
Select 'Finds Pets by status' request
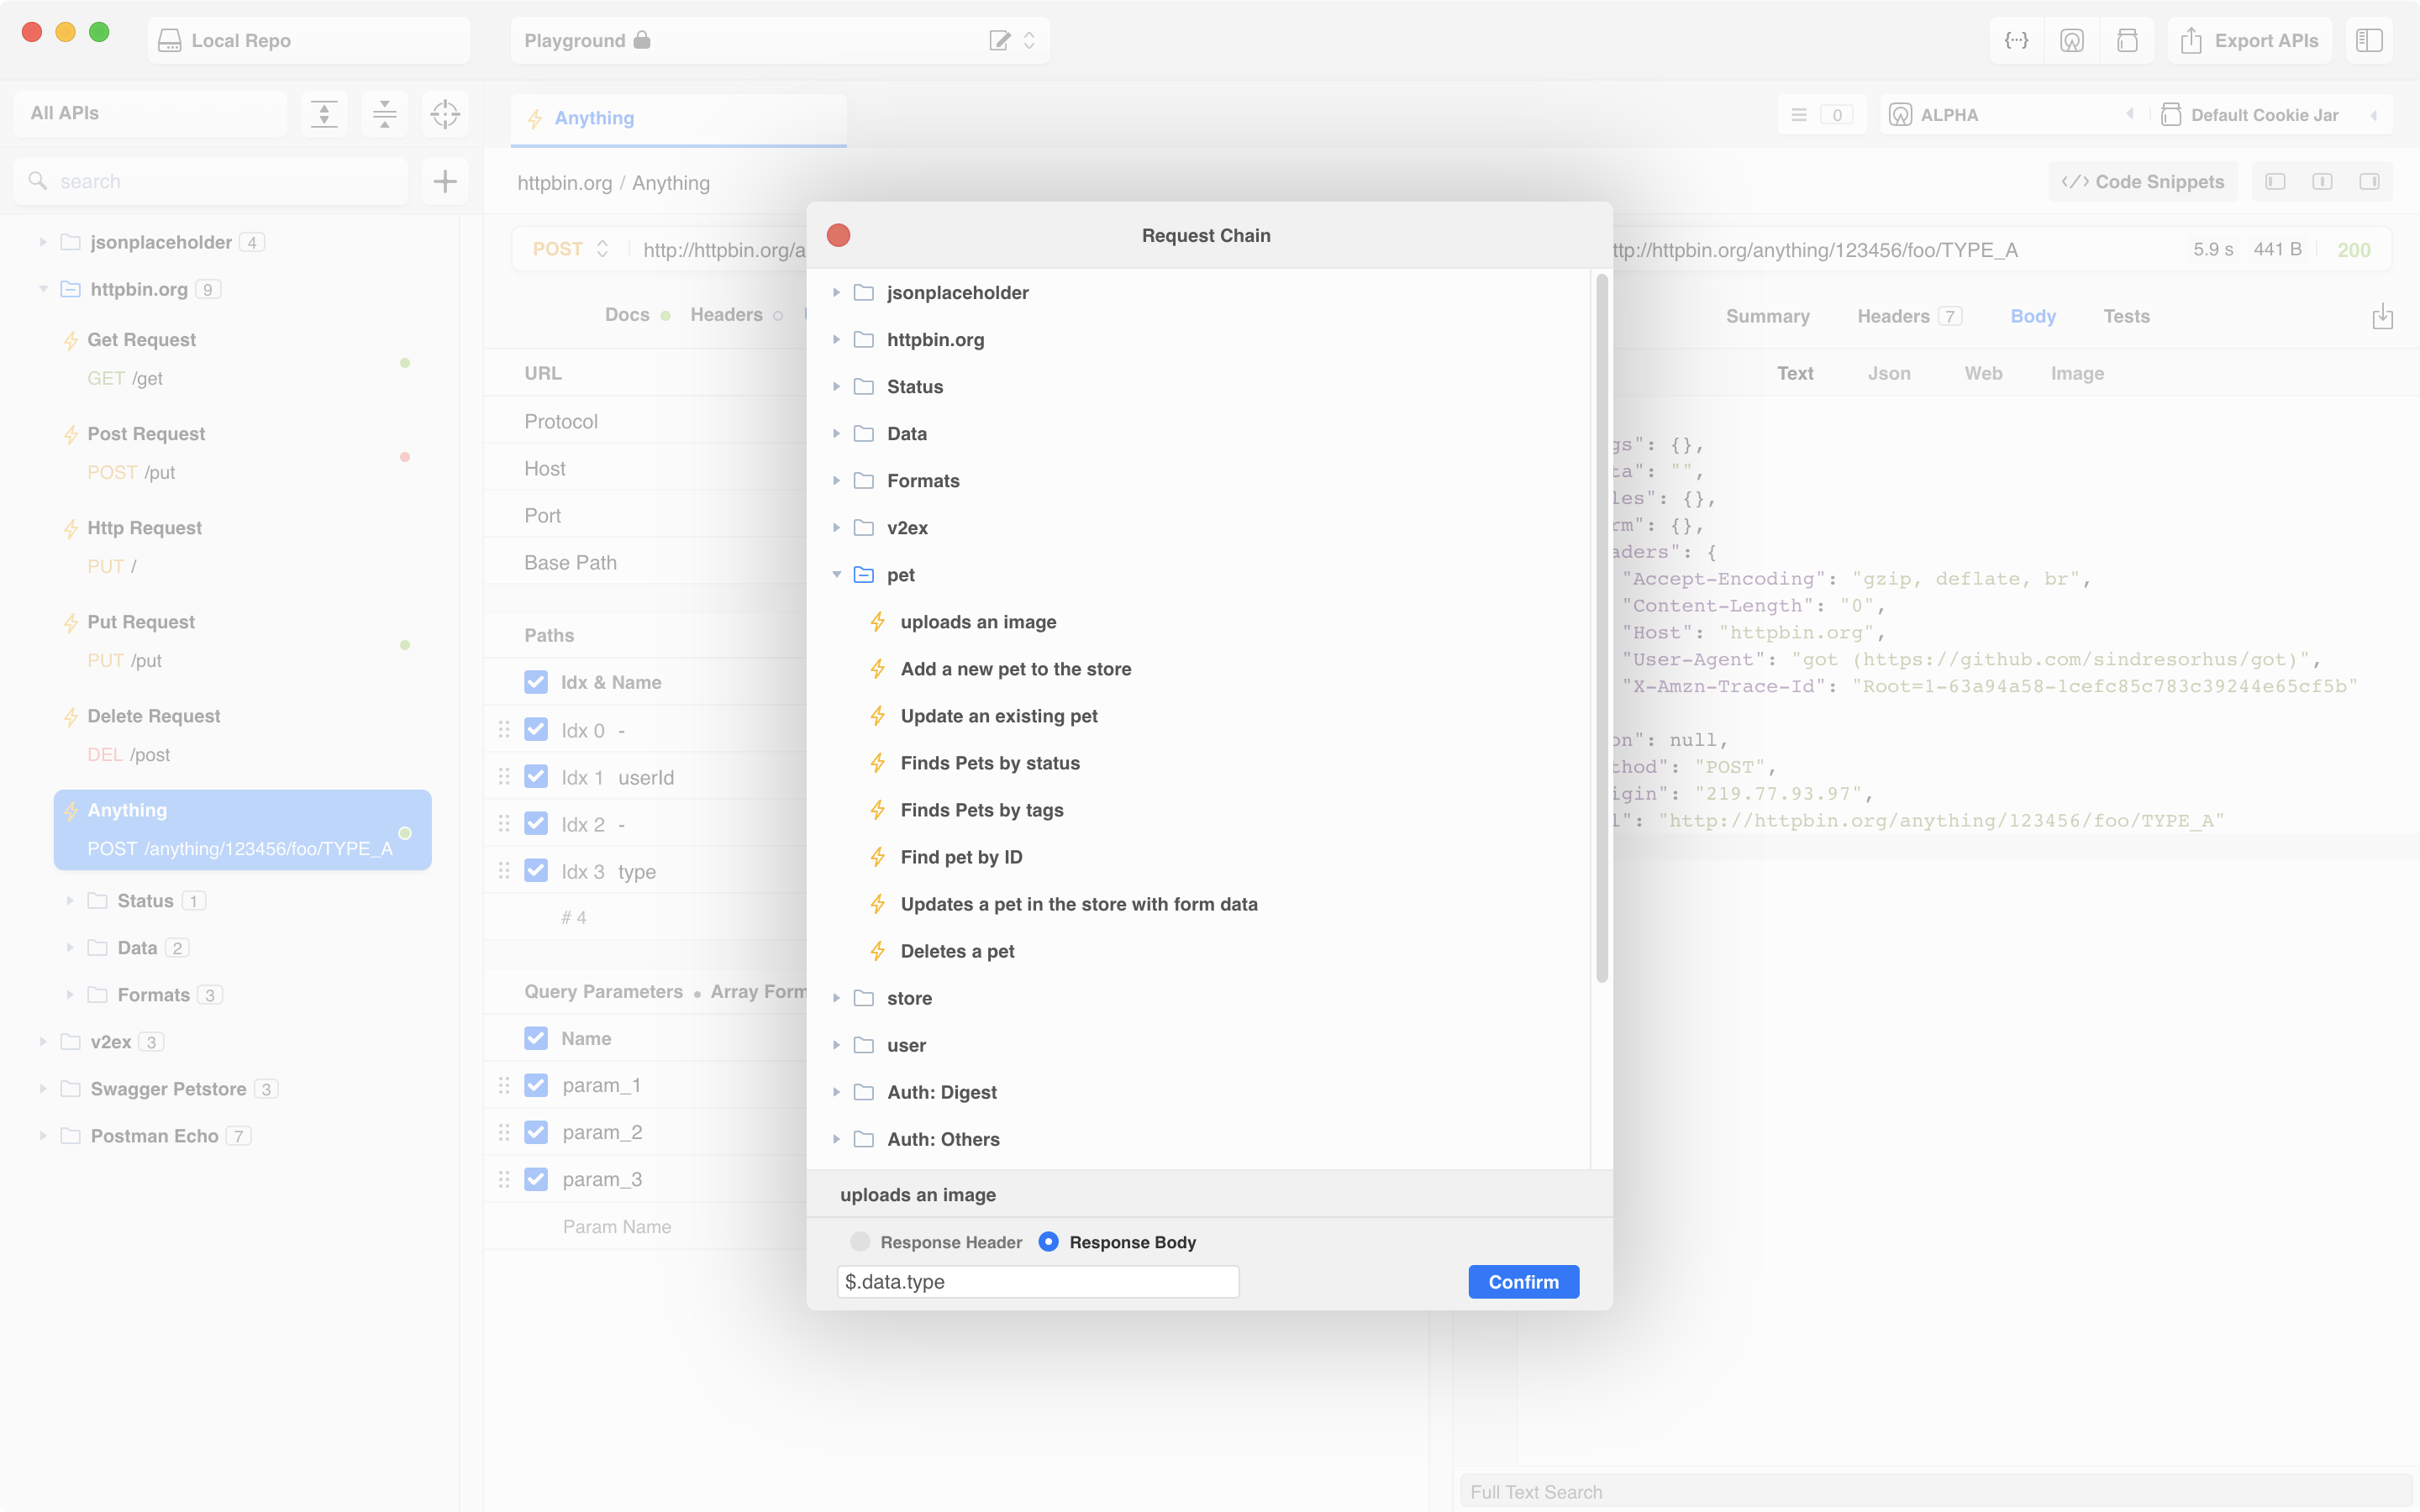click(x=990, y=763)
